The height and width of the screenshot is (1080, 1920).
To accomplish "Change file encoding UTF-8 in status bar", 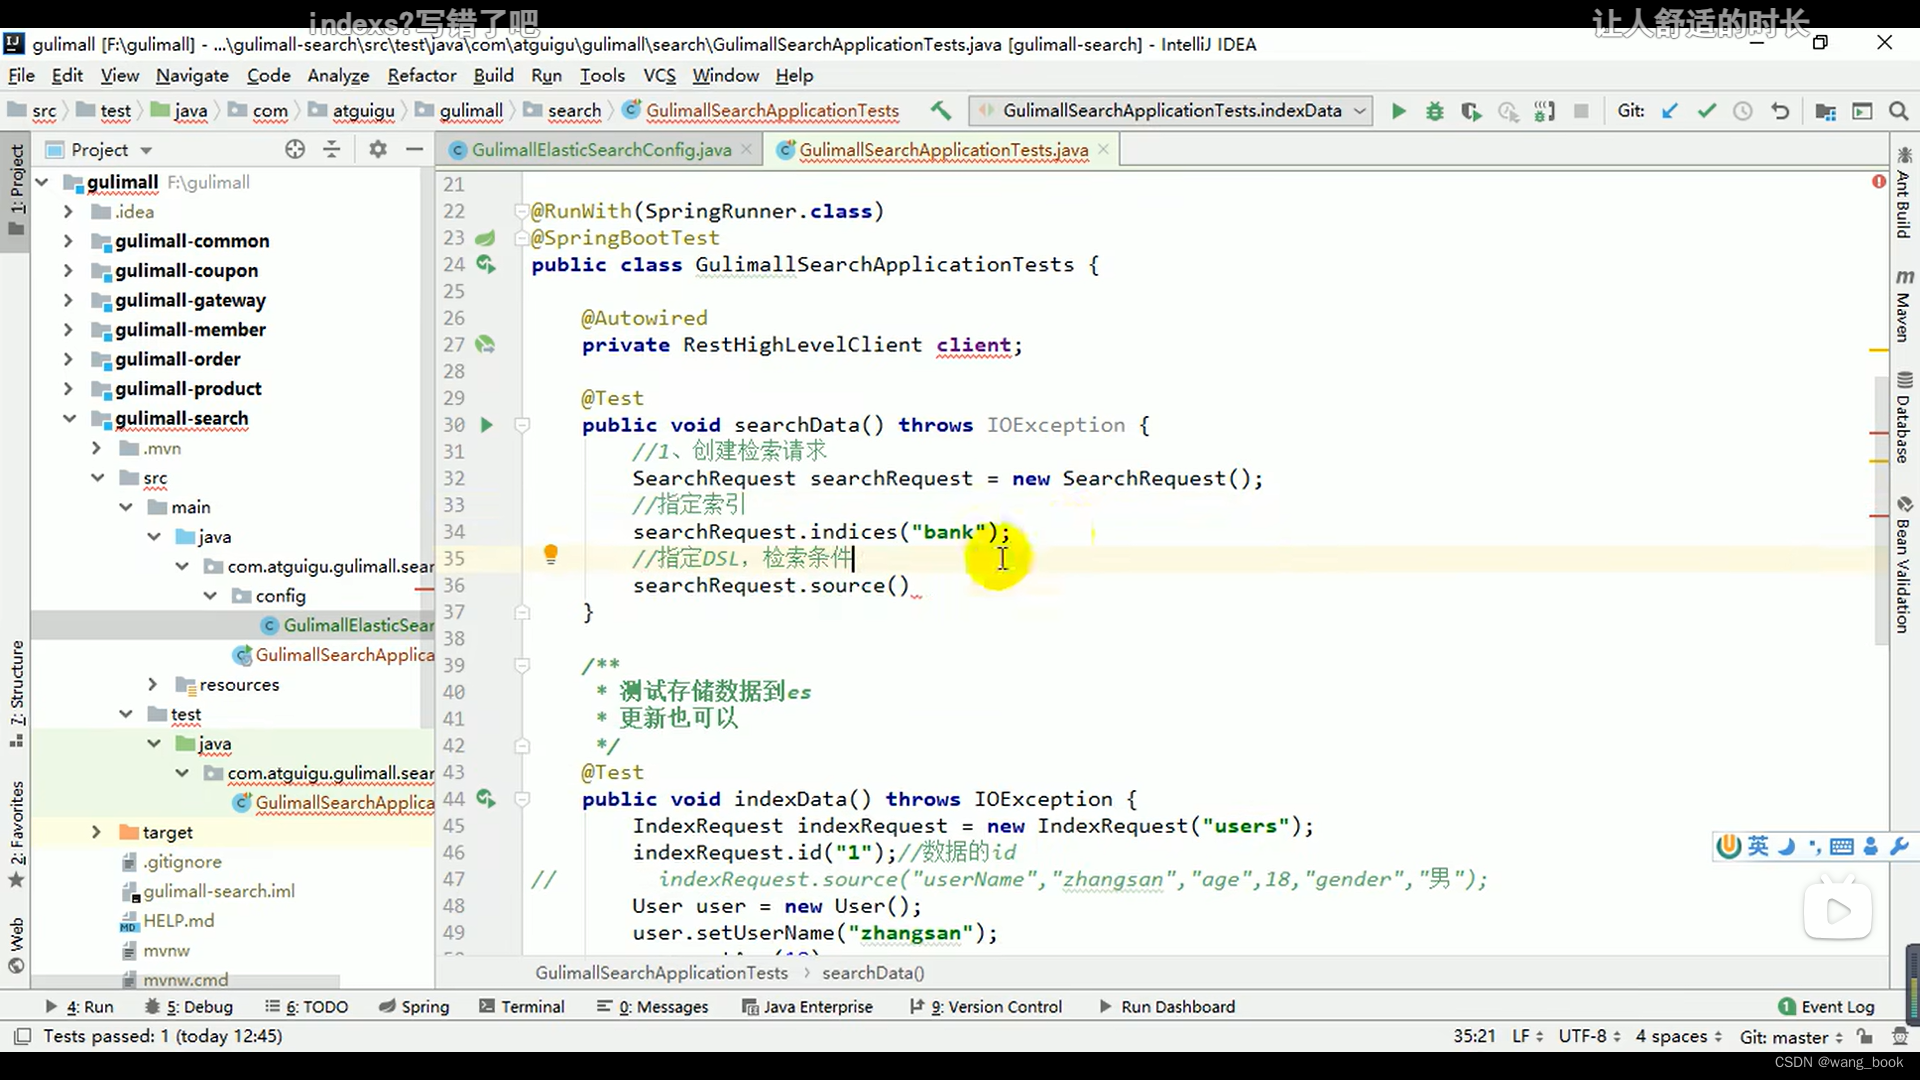I will coord(1588,1036).
